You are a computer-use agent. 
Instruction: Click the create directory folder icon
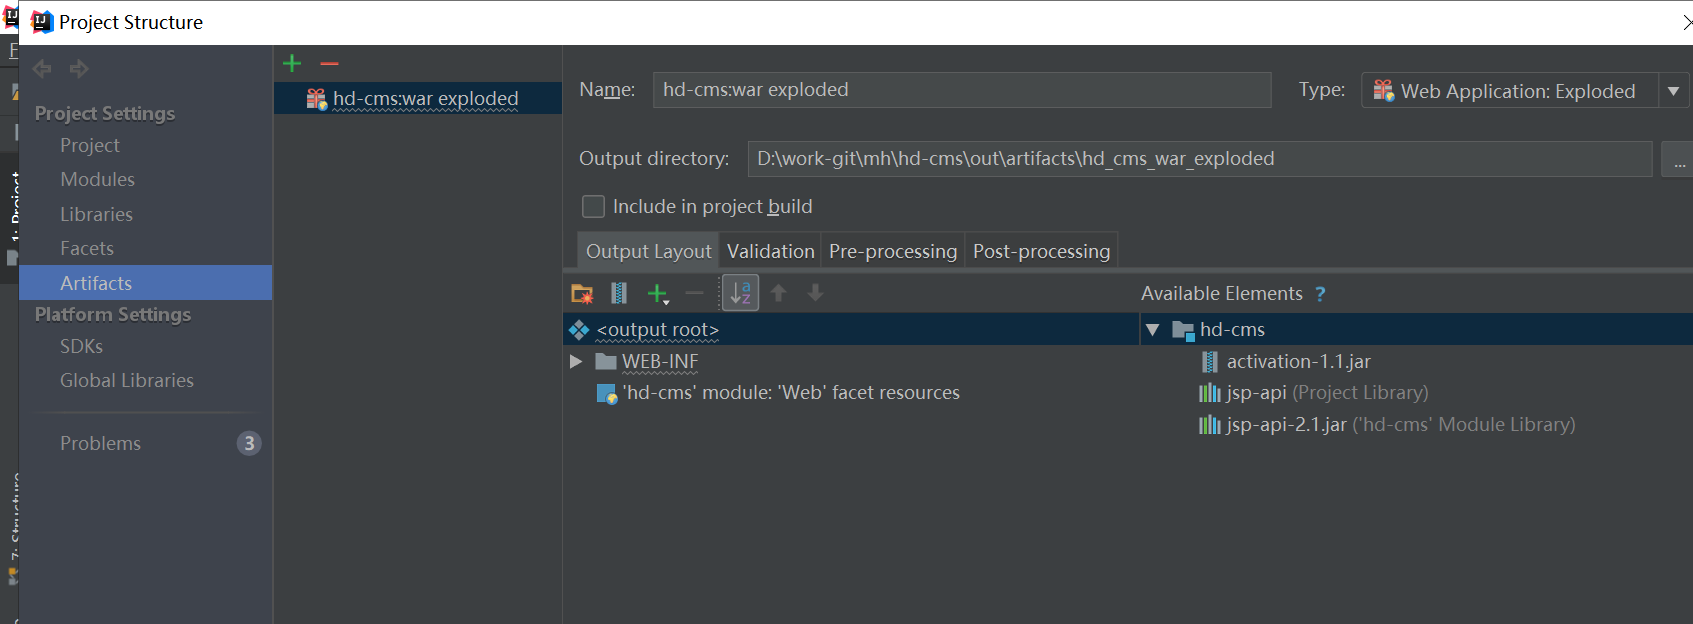[x=582, y=293]
